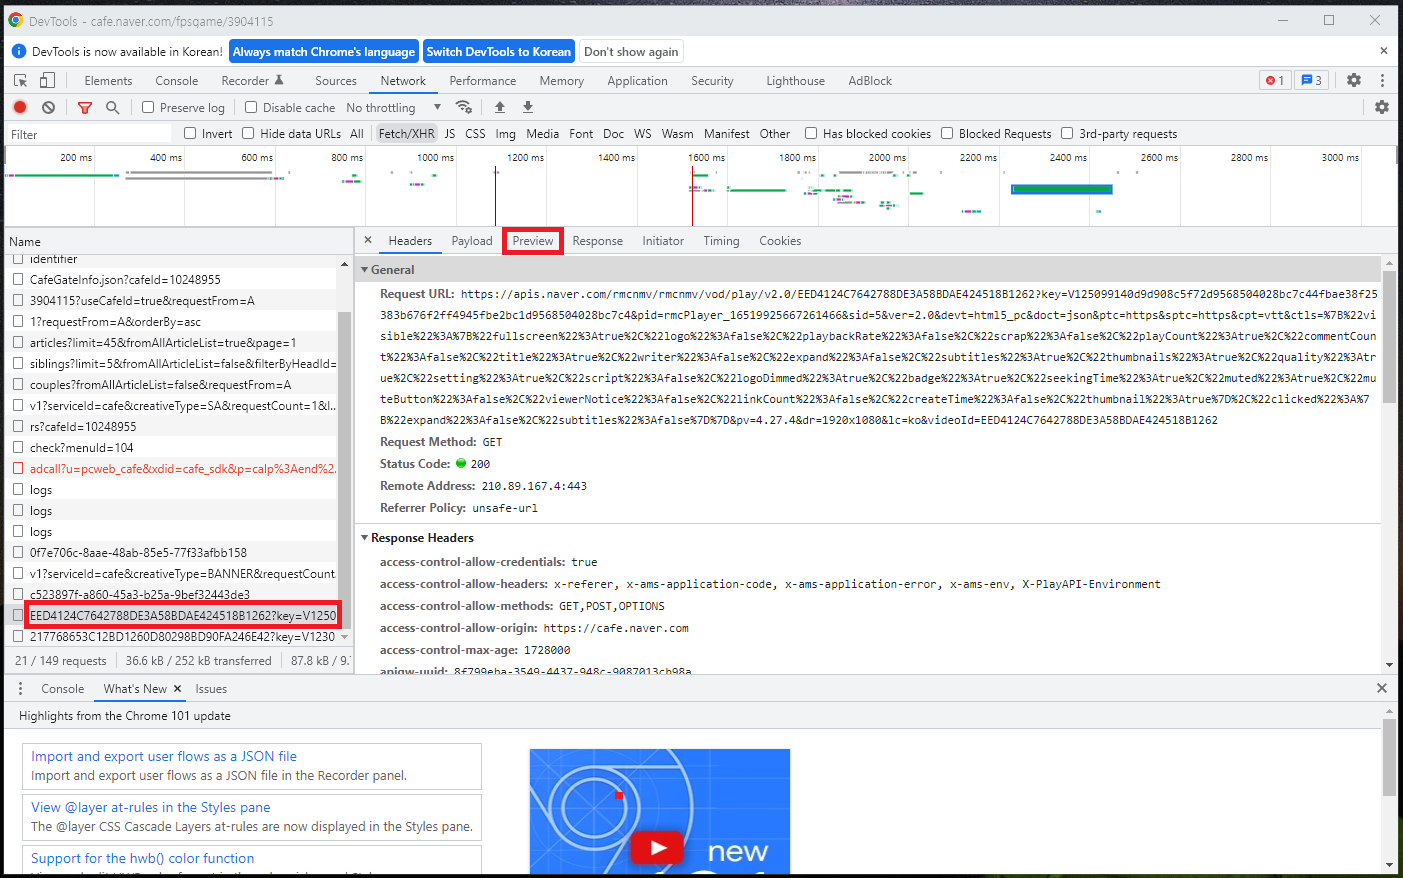Close the request details pane
This screenshot has height=878, width=1403.
(368, 240)
